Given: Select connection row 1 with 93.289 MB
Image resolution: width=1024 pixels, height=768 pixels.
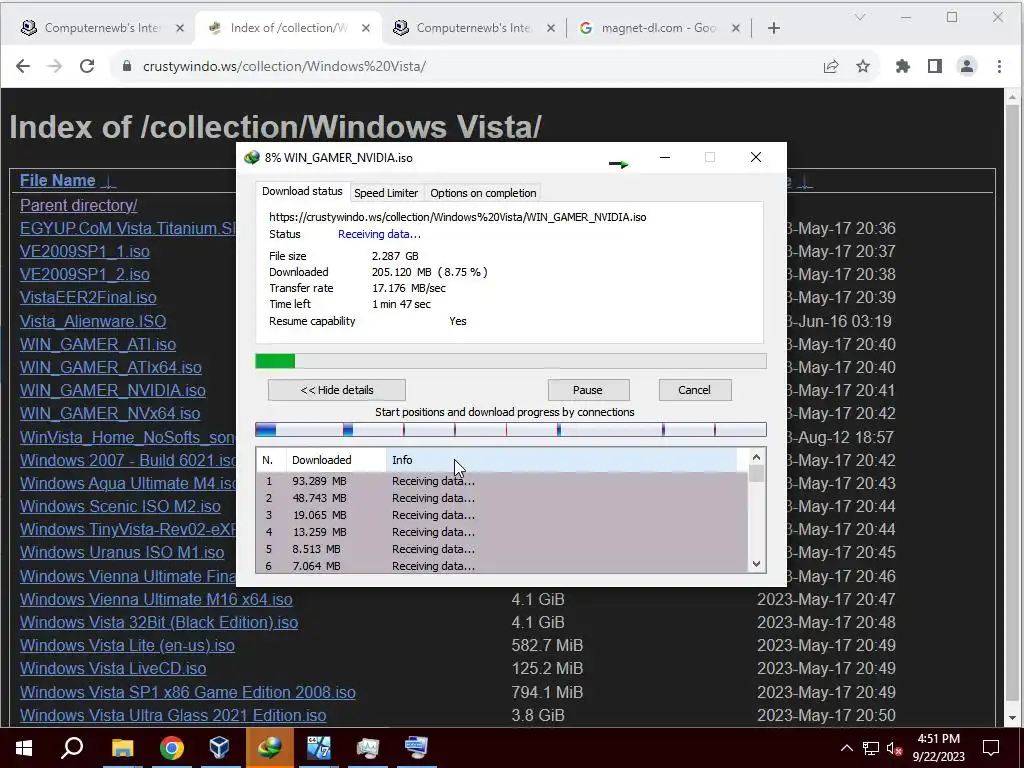Looking at the screenshot, I should tap(502, 481).
